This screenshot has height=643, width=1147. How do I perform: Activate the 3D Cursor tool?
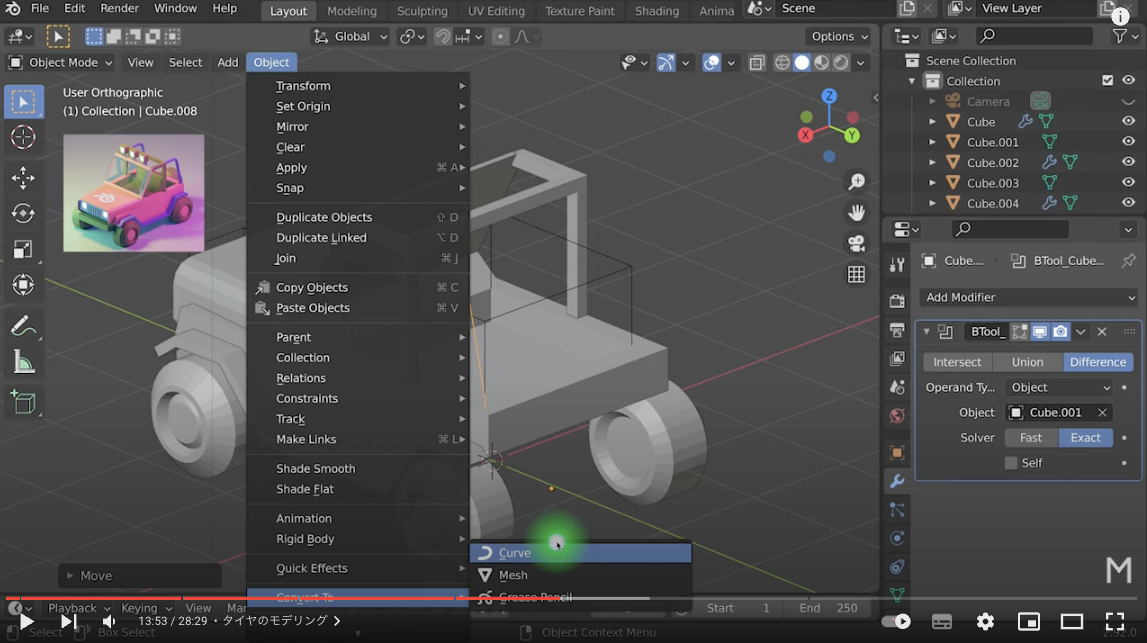point(23,137)
